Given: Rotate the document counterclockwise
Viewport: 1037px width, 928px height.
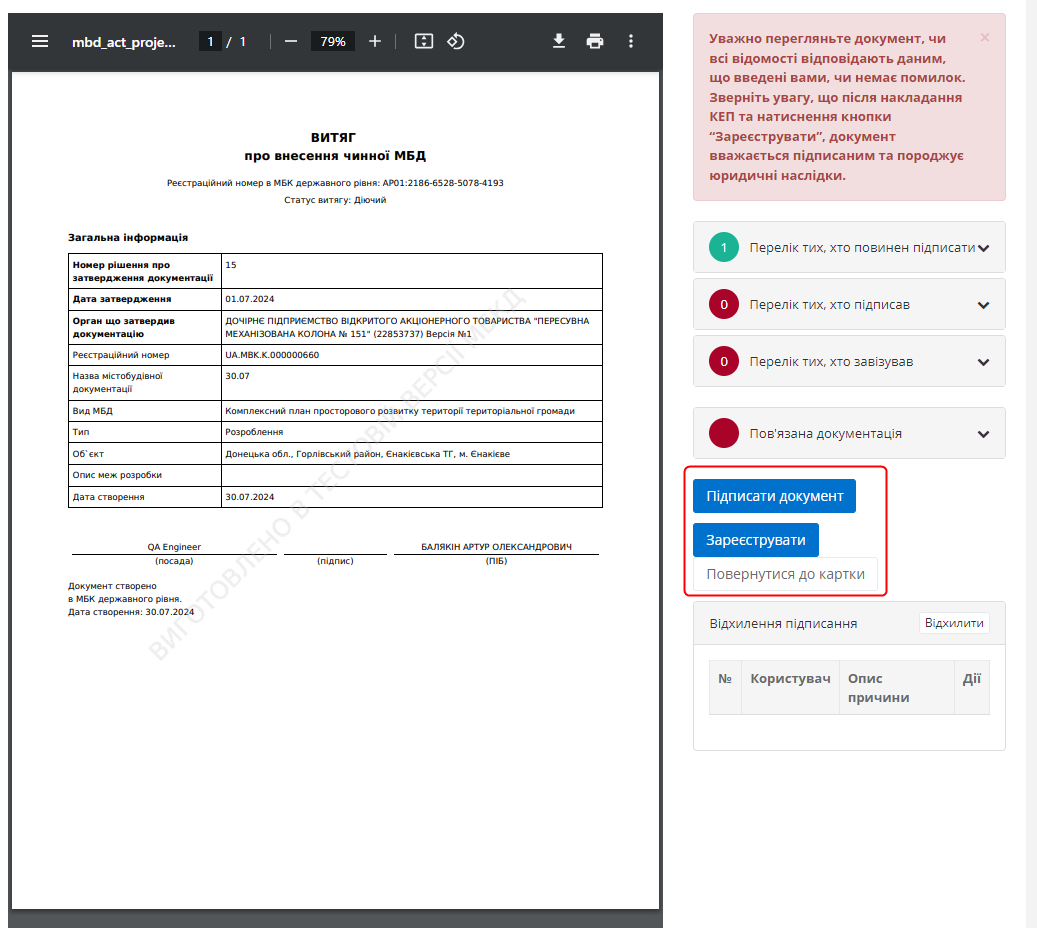Looking at the screenshot, I should tap(455, 41).
